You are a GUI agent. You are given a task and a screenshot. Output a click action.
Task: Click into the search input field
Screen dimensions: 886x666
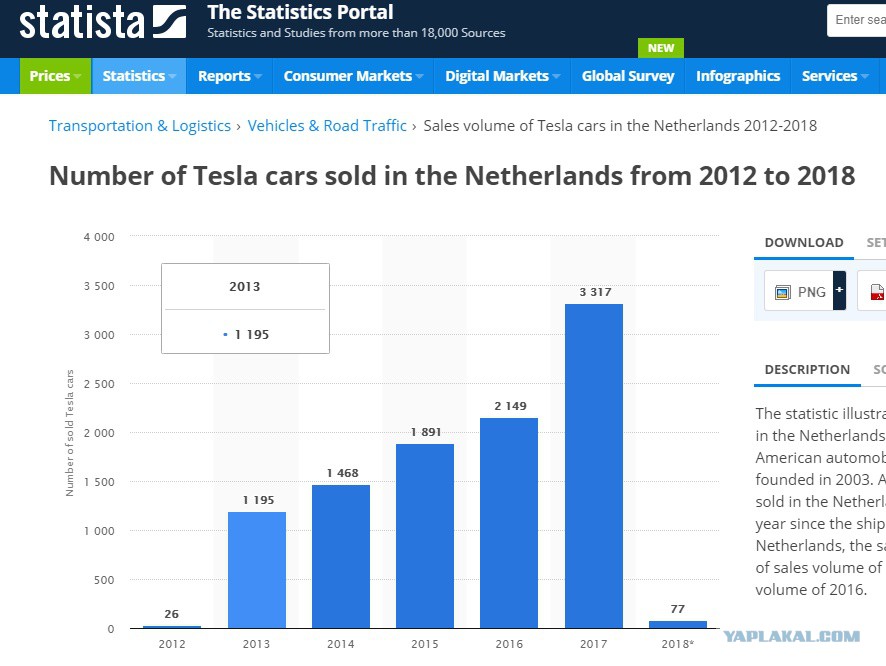pyautogui.click(x=857, y=20)
